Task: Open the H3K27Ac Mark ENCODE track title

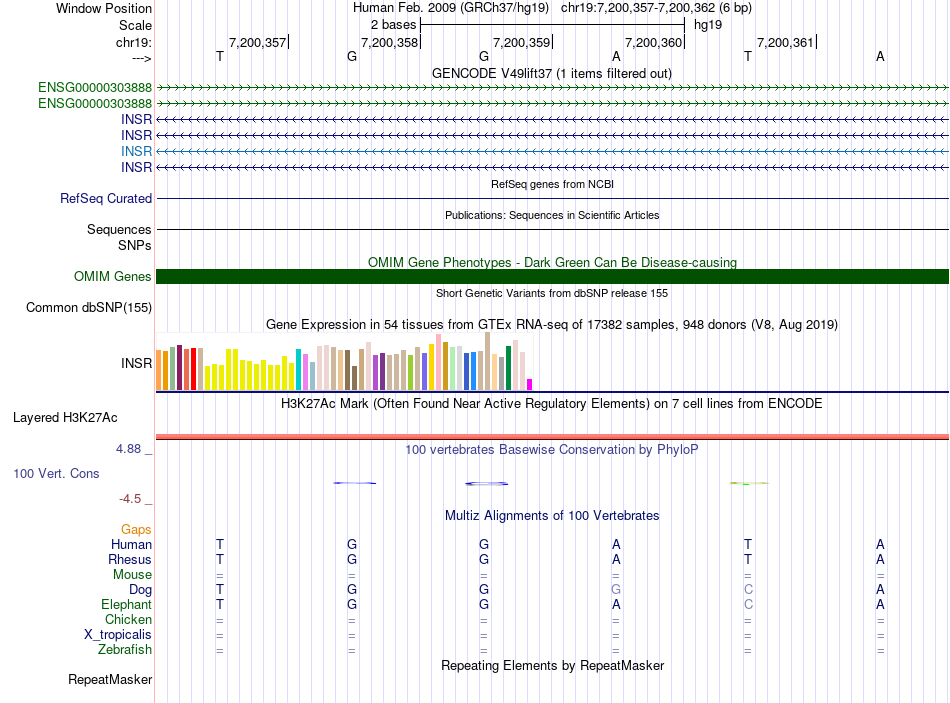Action: (552, 404)
